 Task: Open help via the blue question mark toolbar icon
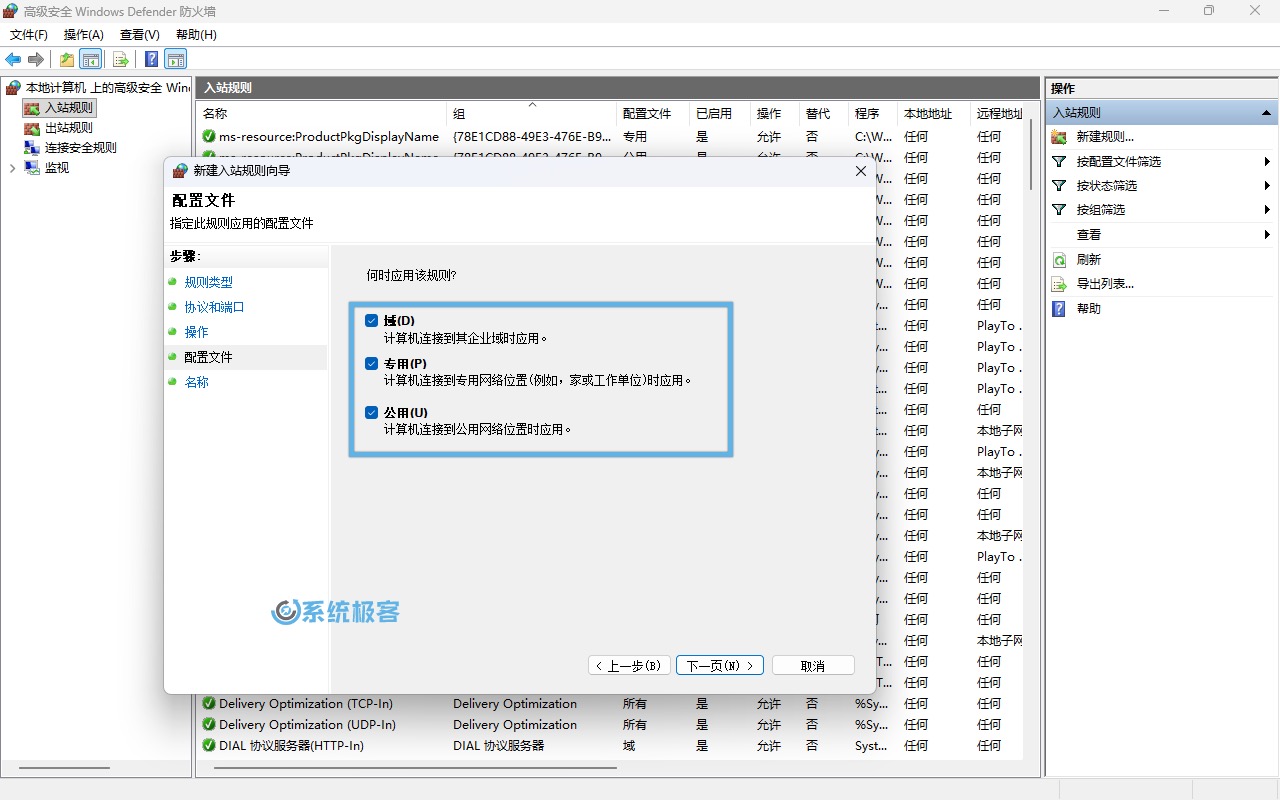(x=150, y=59)
